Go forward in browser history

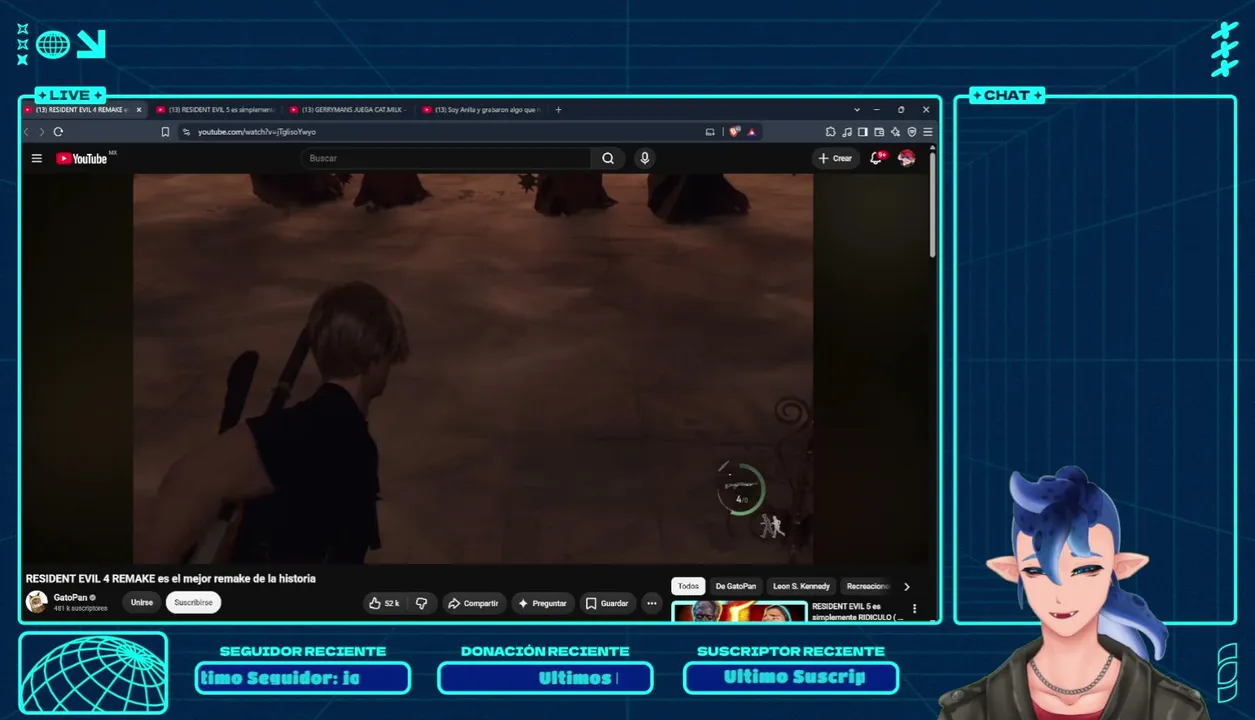tap(41, 132)
